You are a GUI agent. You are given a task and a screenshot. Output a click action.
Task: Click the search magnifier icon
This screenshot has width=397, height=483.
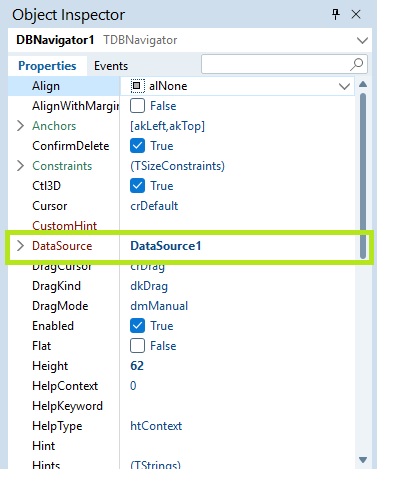pos(357,64)
